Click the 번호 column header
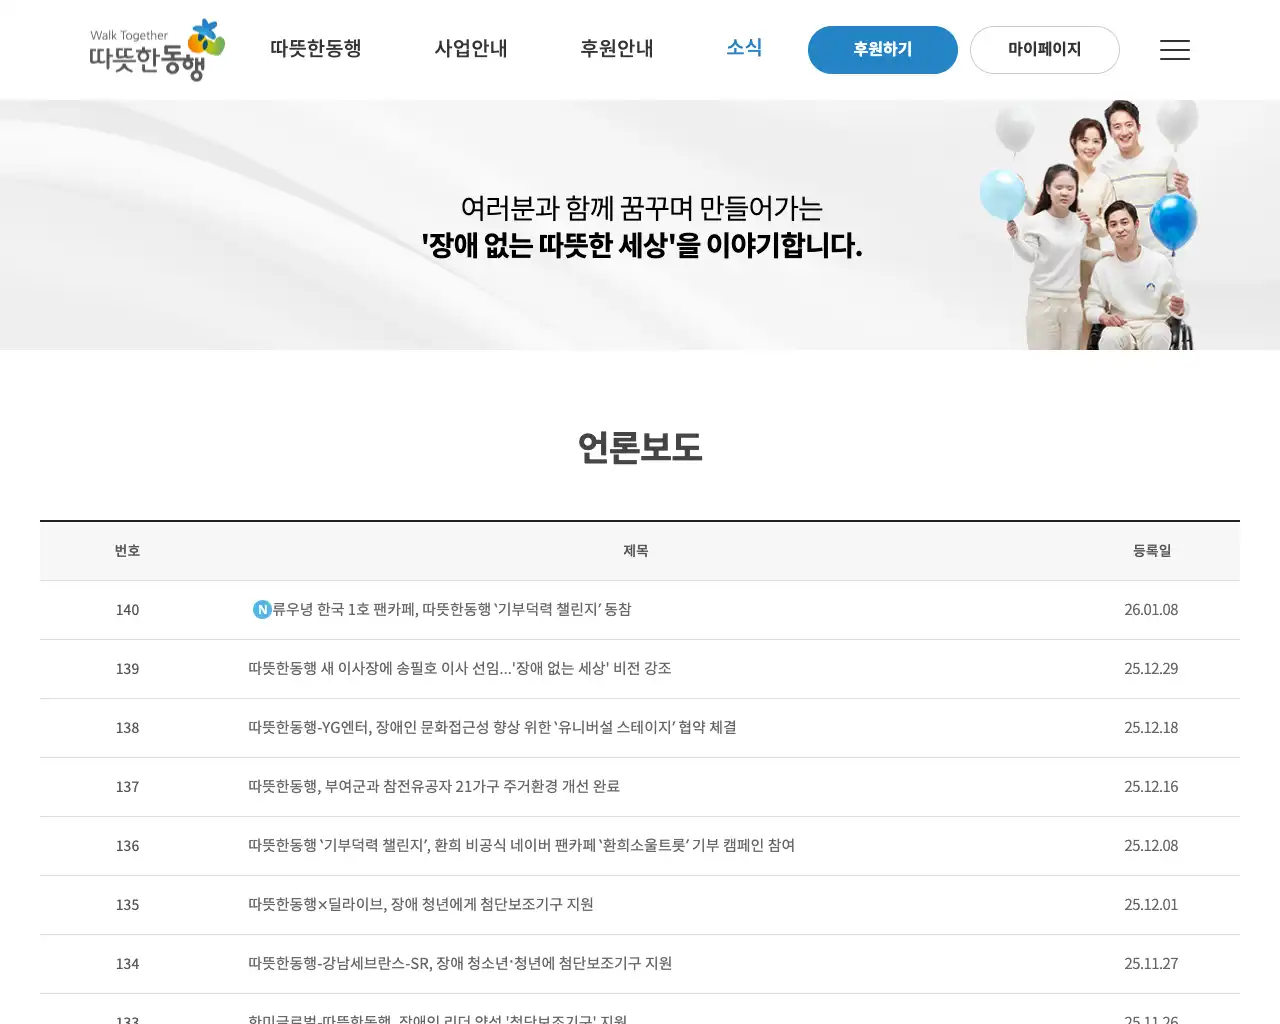Screen dimensions: 1280x1024 127,551
